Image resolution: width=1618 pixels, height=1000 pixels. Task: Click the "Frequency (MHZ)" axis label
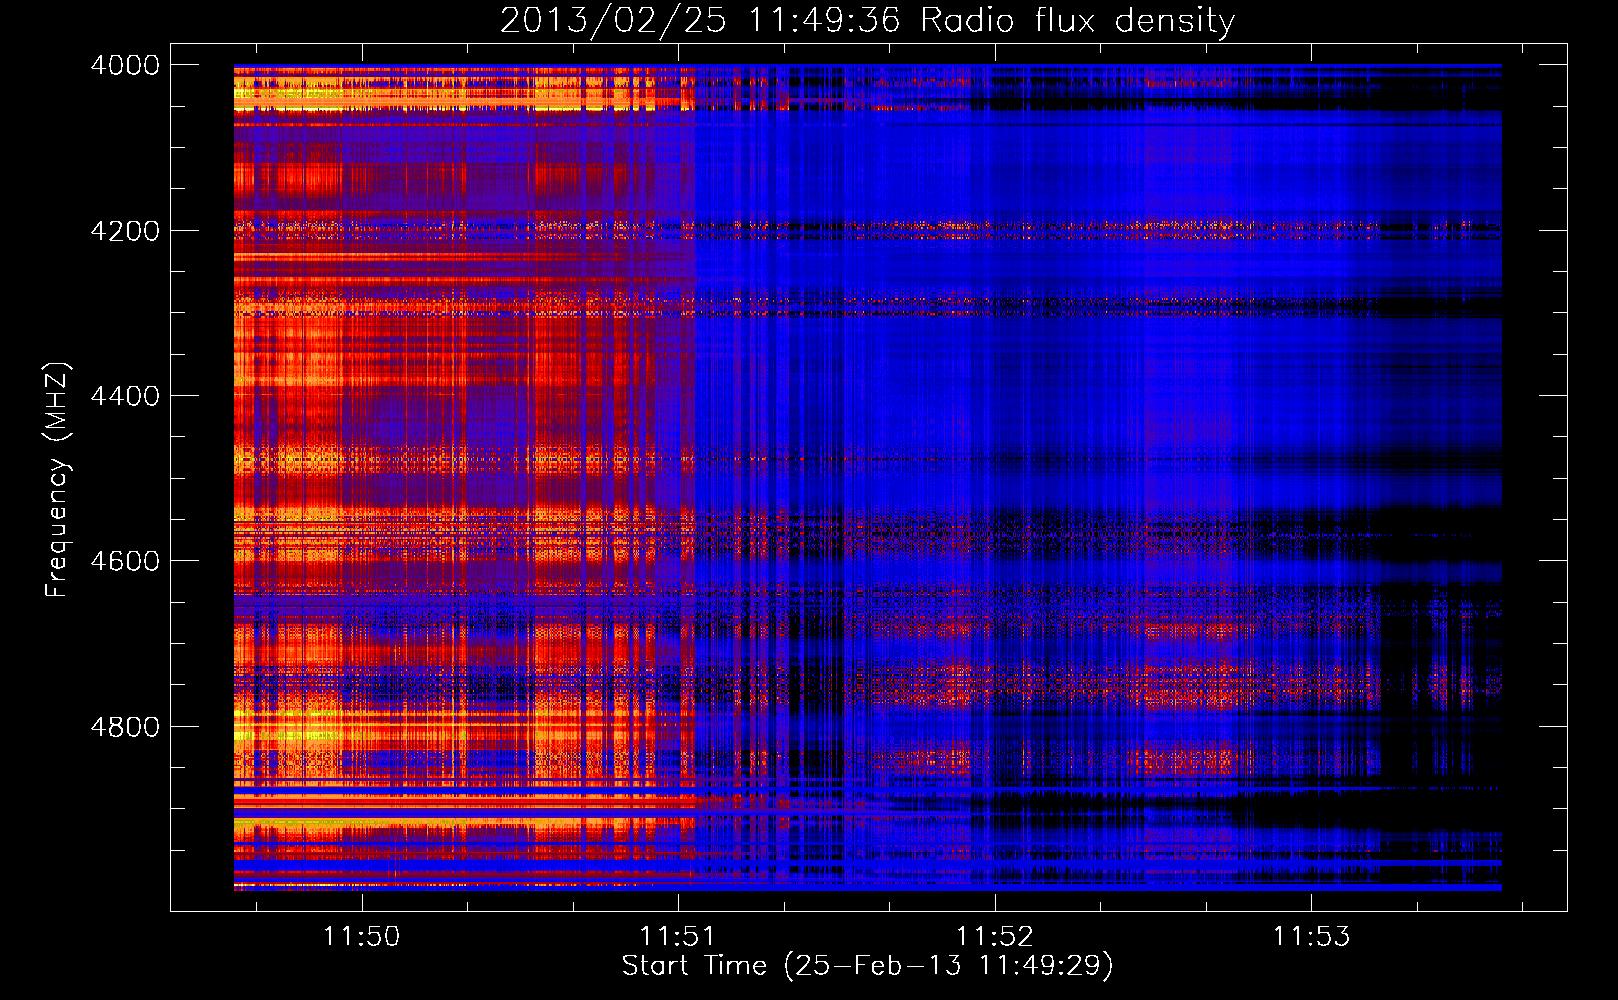(x=58, y=480)
